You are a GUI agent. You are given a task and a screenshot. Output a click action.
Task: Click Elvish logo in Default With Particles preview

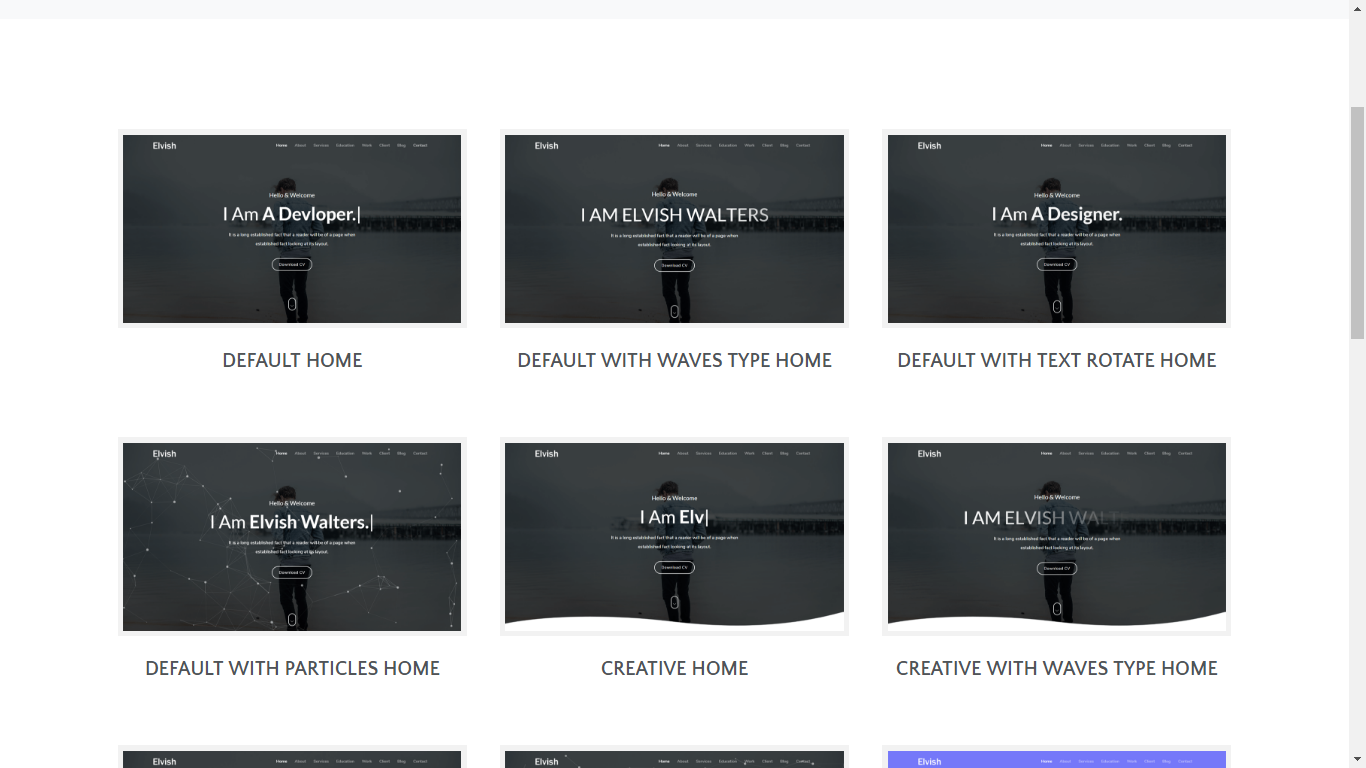(164, 454)
